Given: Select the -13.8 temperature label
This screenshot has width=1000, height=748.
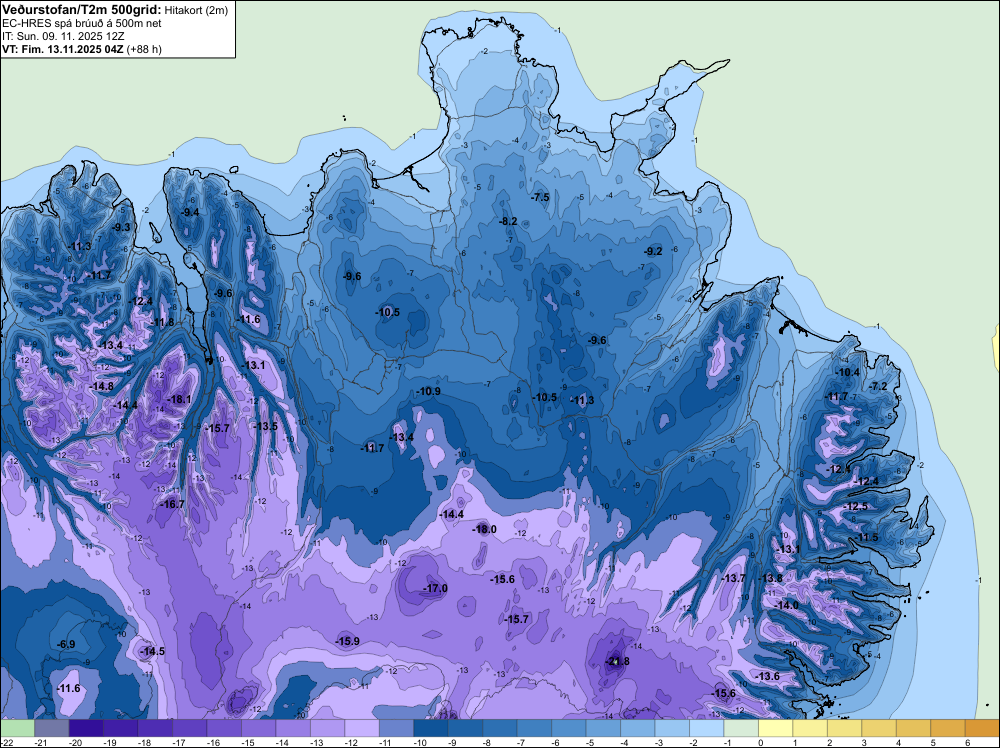Looking at the screenshot, I should (770, 578).
